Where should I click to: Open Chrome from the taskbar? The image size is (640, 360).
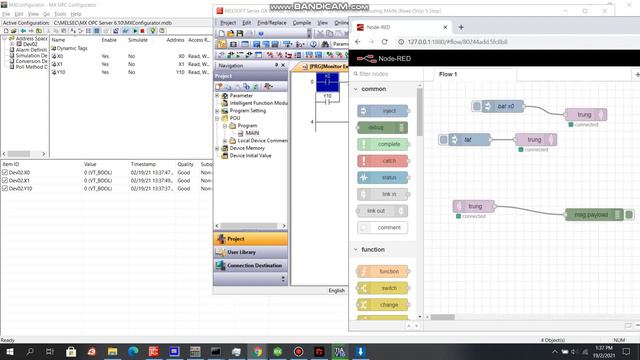(x=257, y=351)
